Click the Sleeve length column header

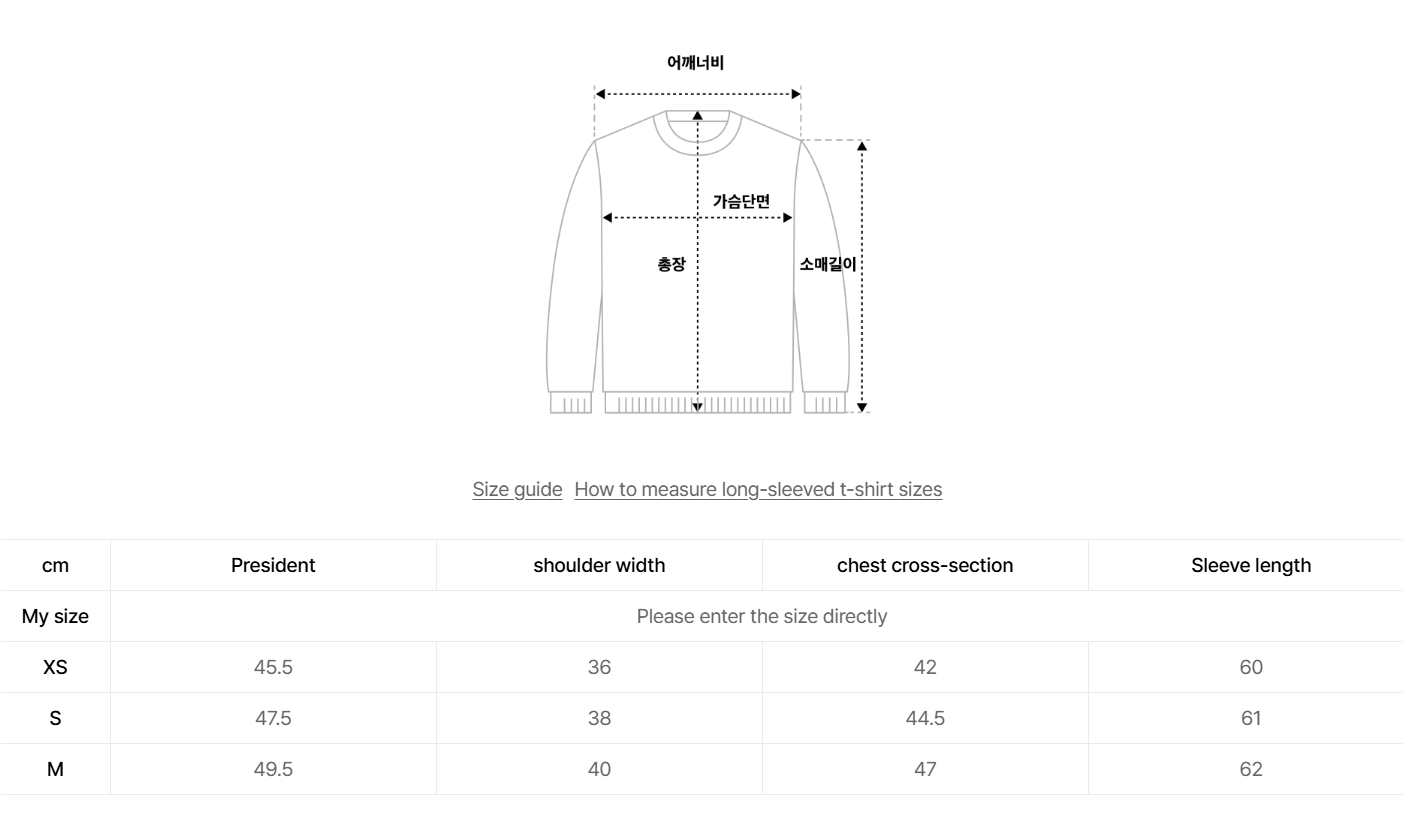(x=1251, y=565)
